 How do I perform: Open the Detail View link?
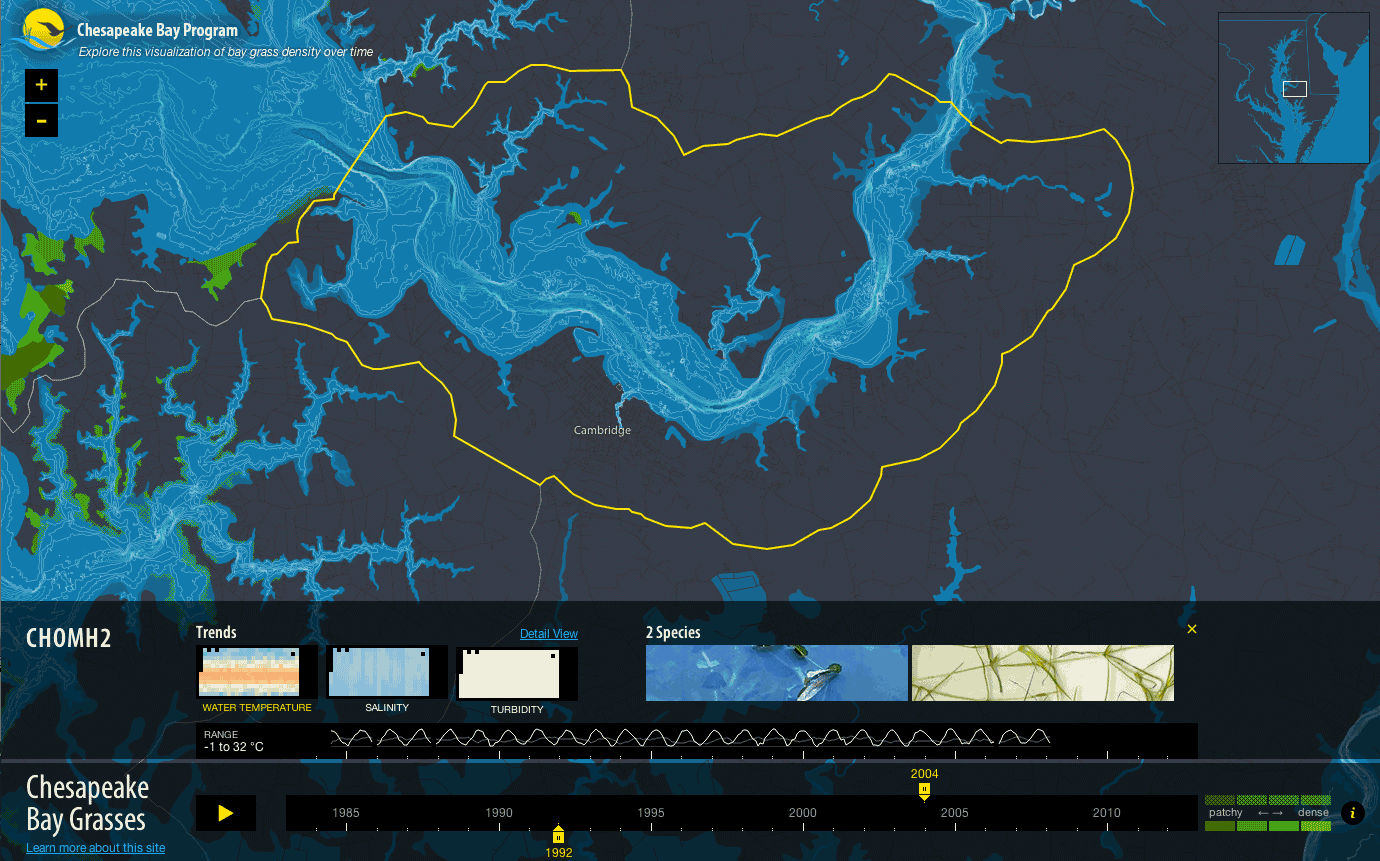pos(548,634)
